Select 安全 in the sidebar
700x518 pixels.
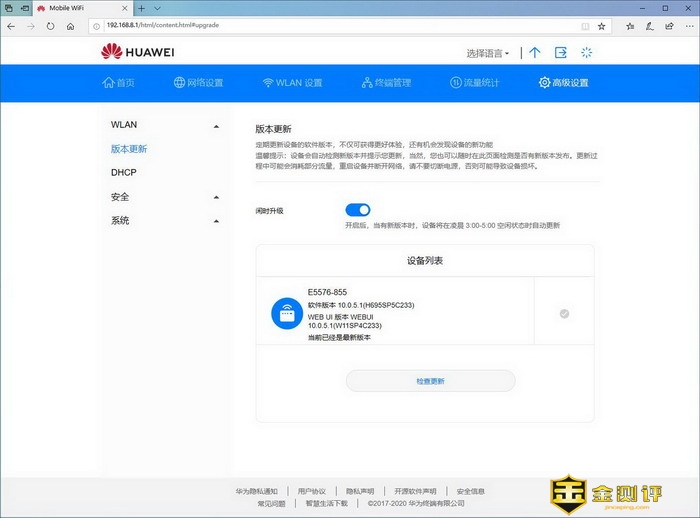[120, 196]
